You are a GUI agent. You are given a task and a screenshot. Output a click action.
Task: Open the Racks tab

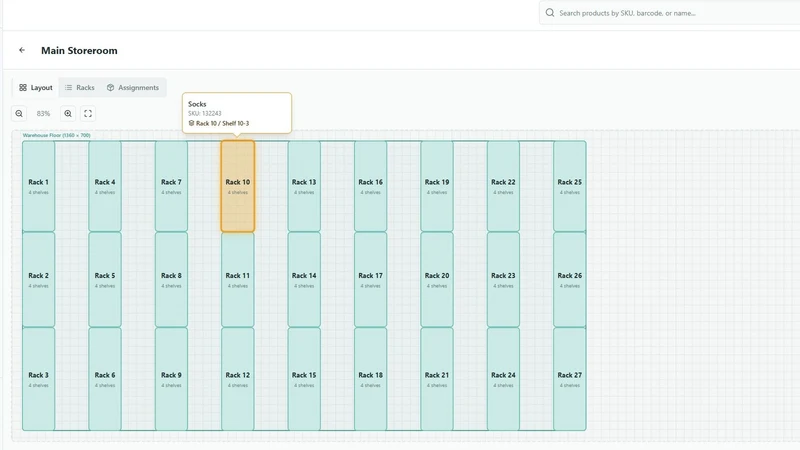click(x=80, y=88)
